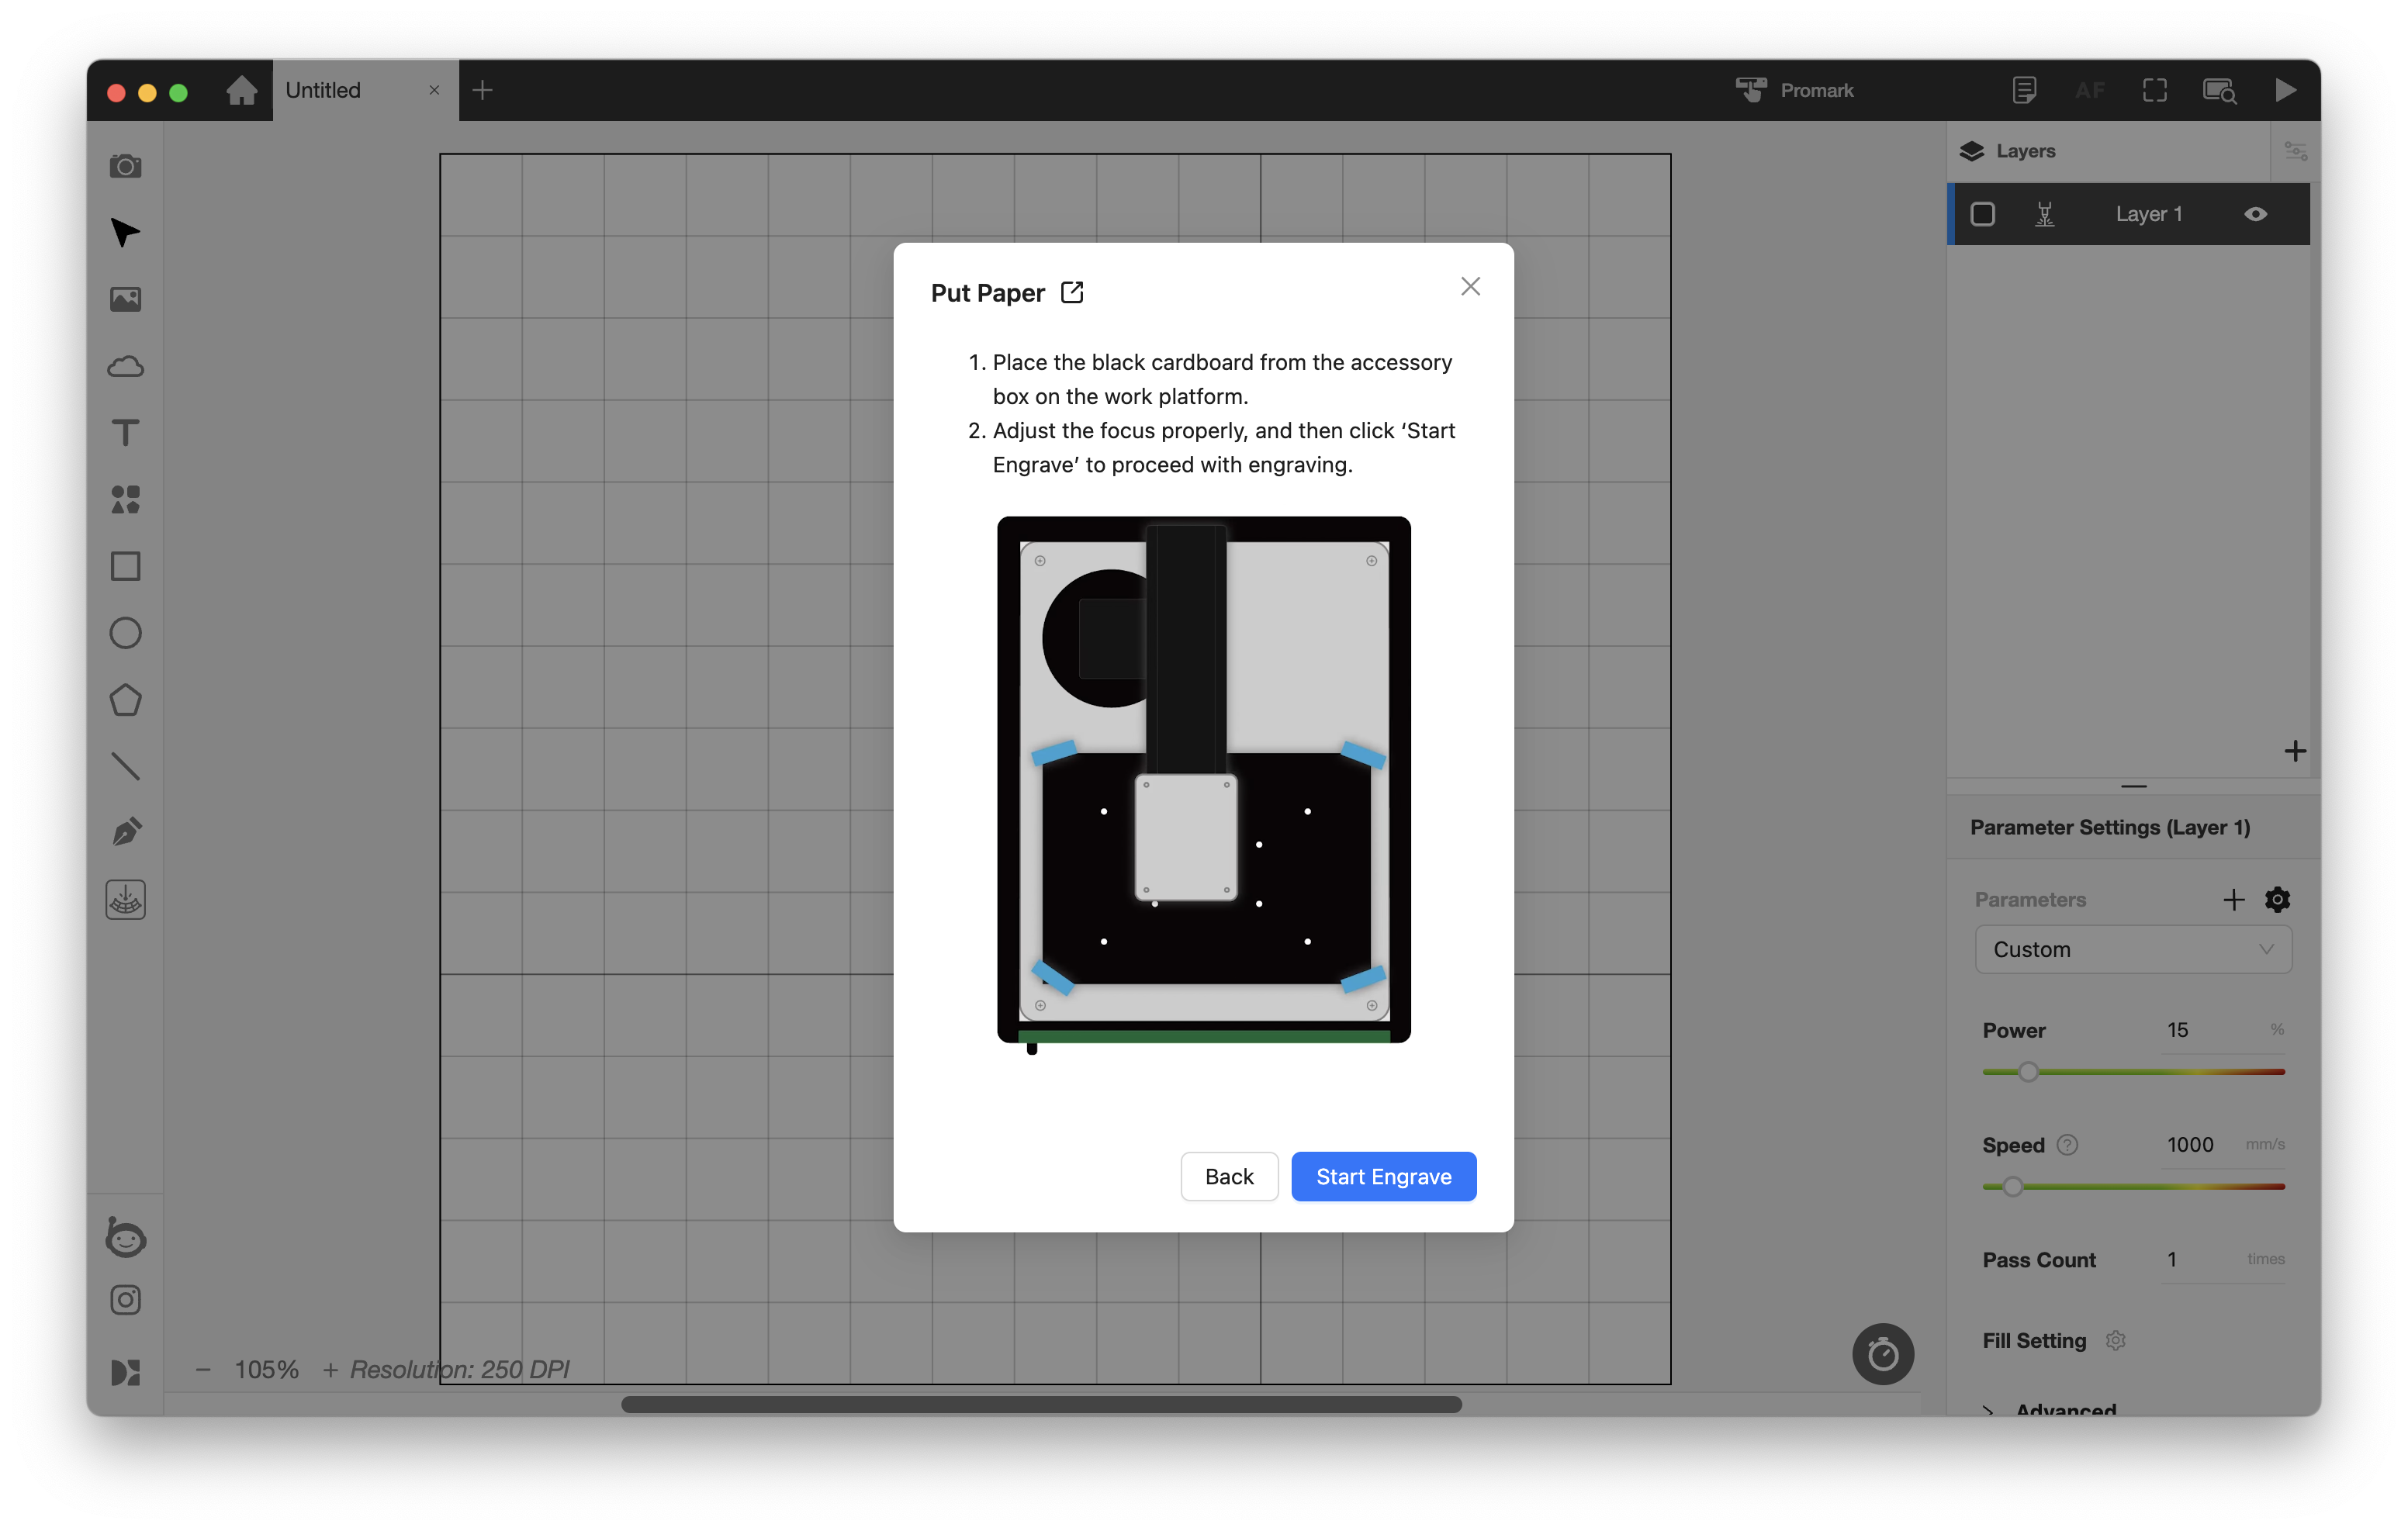Save parameters with plus icon
This screenshot has height=1531, width=2408.
pos(2233,899)
